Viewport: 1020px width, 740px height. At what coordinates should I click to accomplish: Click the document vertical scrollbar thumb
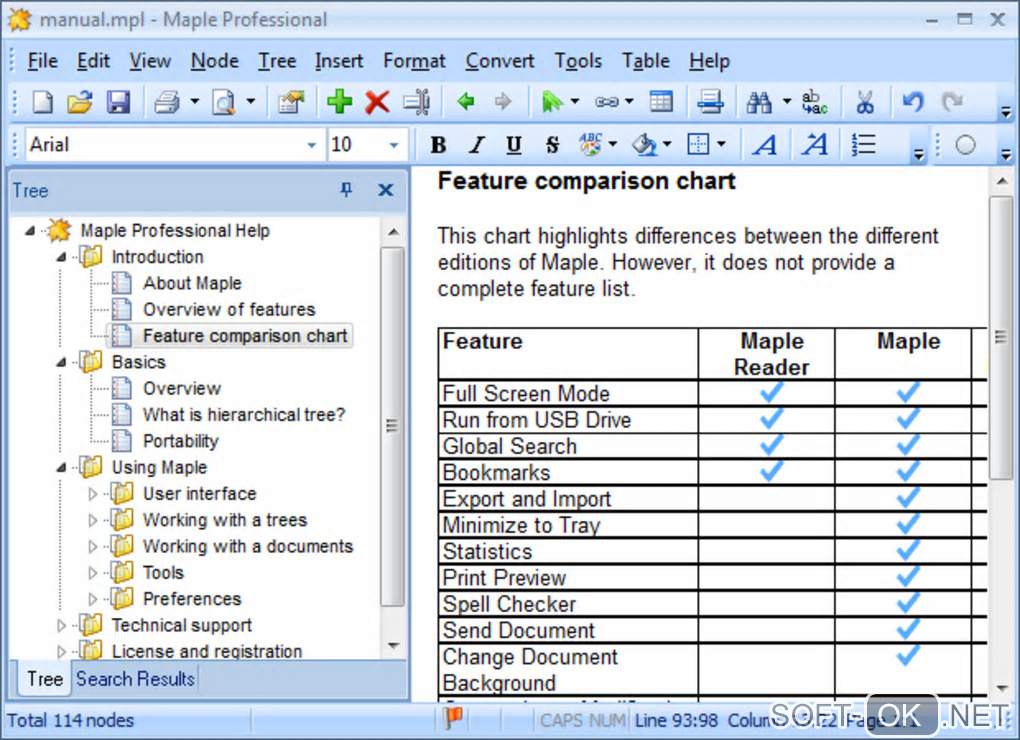tap(1000, 338)
